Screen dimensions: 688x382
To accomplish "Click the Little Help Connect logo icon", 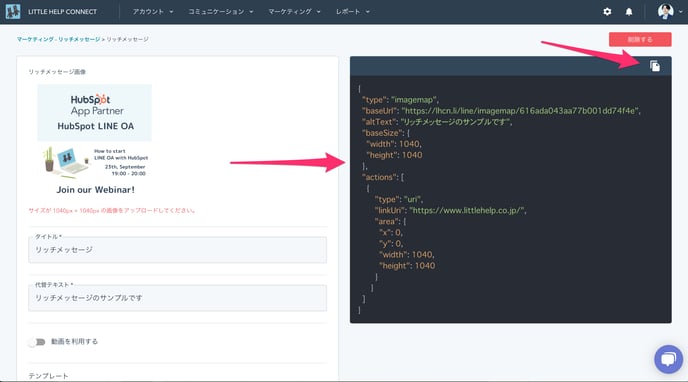I will pos(13,11).
